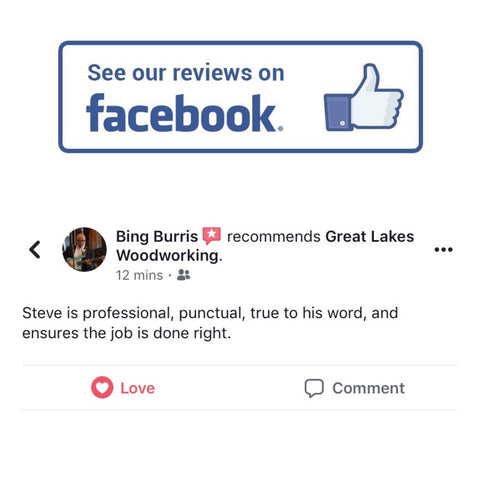
Task: Toggle the Love heart reaction icon
Action: click(x=102, y=387)
